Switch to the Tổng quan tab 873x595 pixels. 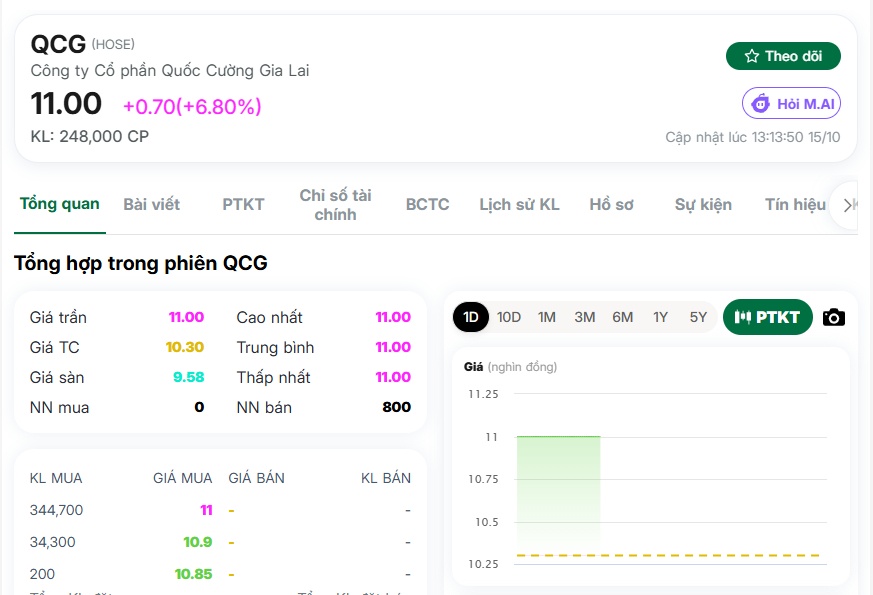click(60, 204)
